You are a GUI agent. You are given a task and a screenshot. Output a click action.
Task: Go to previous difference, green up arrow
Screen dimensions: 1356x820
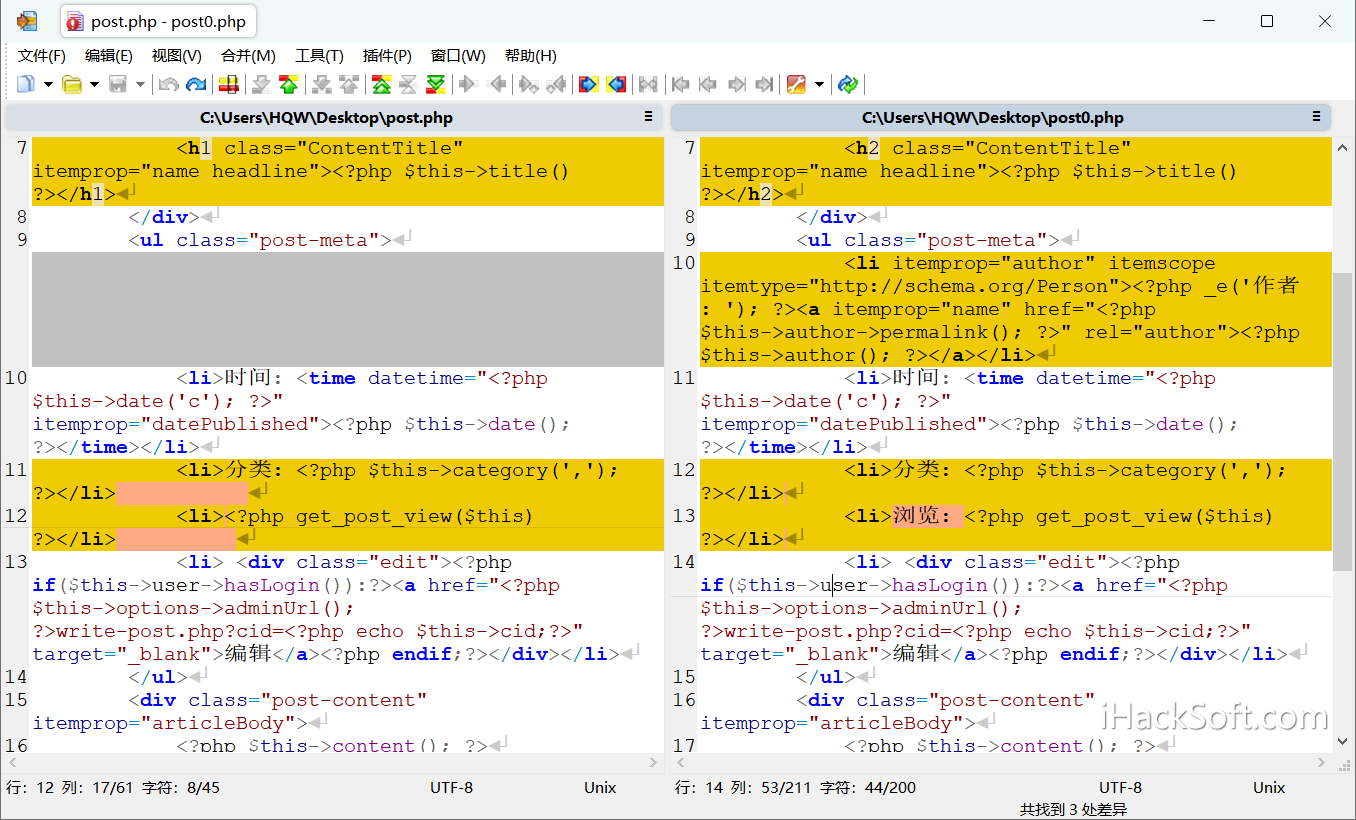pos(288,84)
